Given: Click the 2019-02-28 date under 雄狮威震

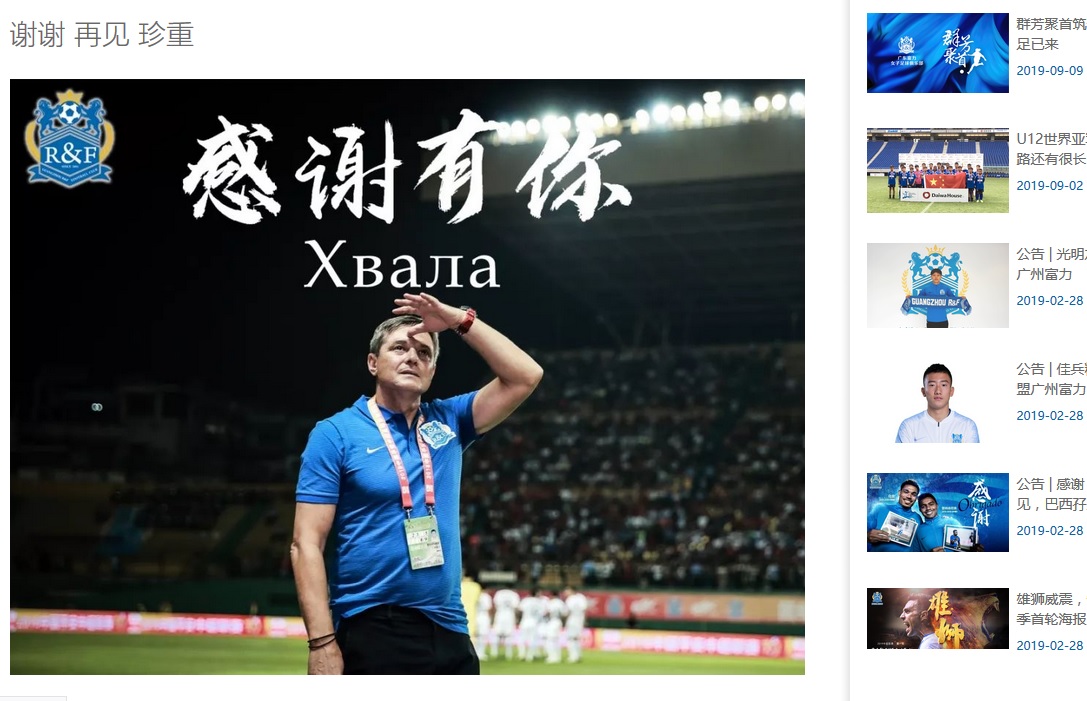Looking at the screenshot, I should [1050, 646].
